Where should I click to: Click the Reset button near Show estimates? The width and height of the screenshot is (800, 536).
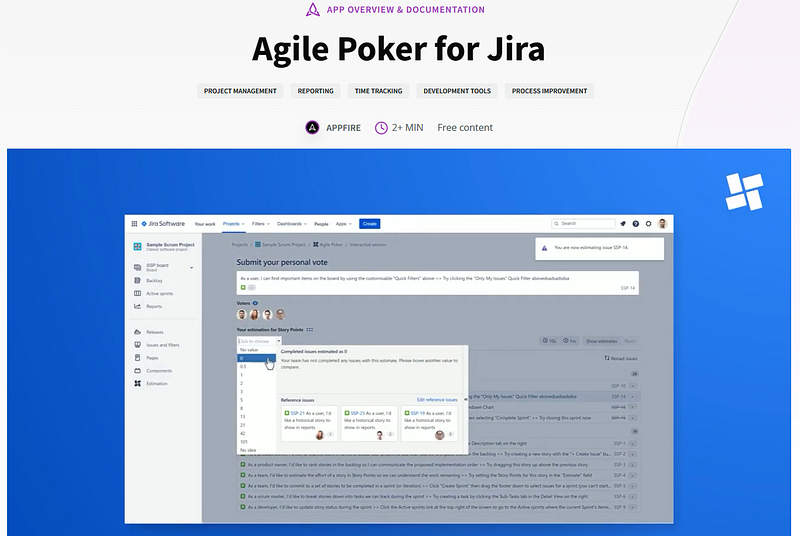(630, 341)
